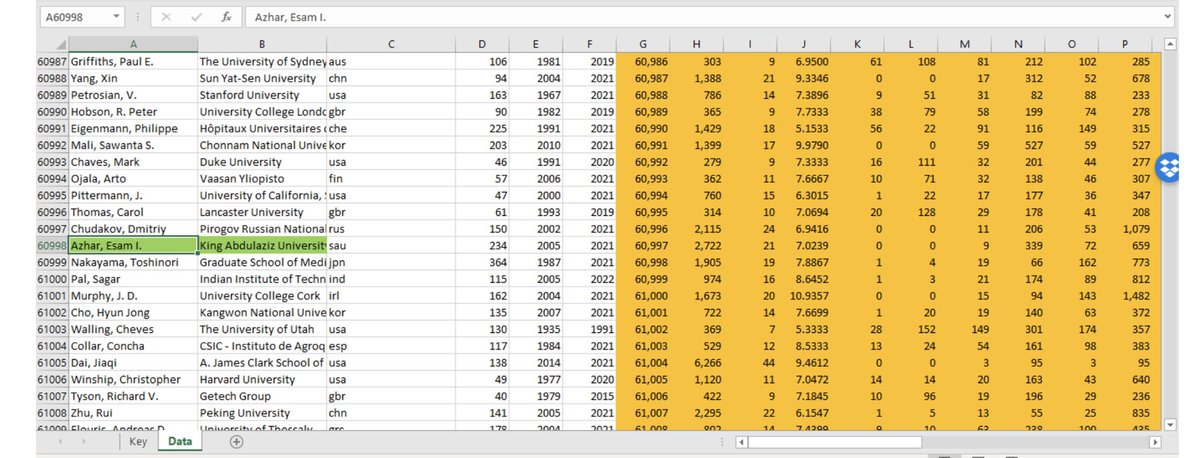Viewport: 1200px width, 458px height.
Task: Select row header 60987
Action: 53,62
